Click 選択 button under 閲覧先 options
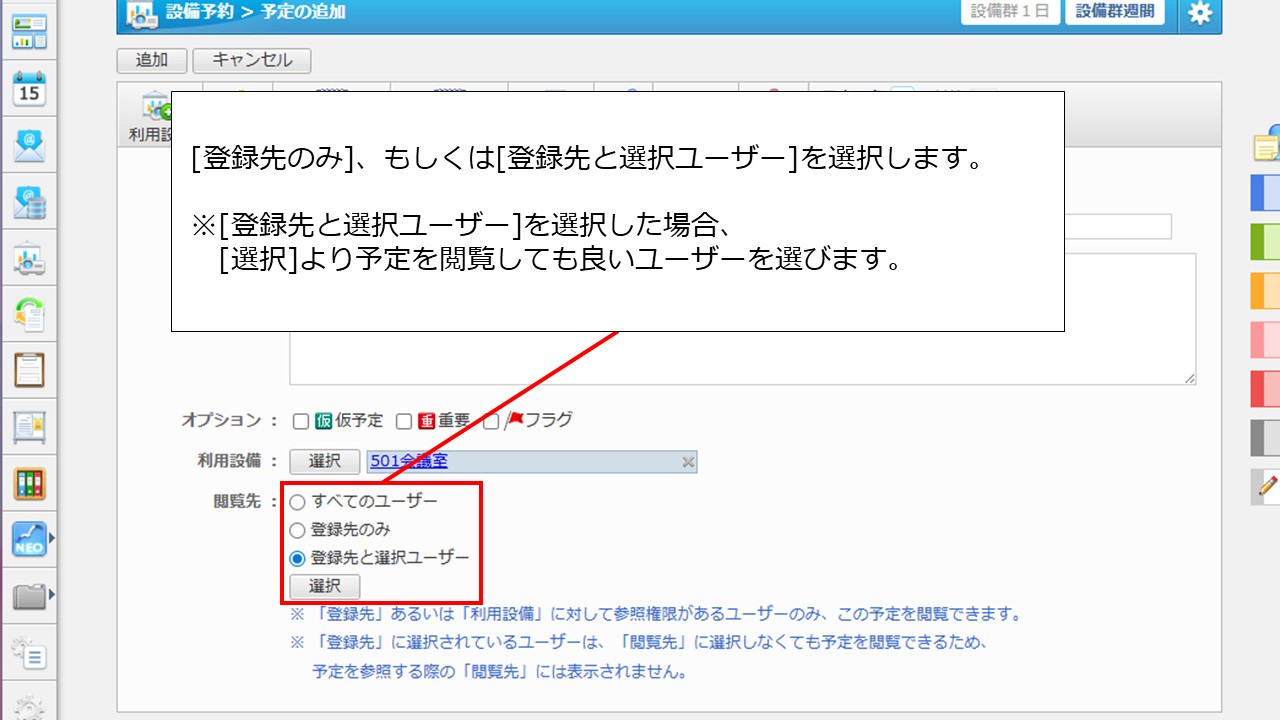Screen dimensions: 1280x720 point(325,587)
